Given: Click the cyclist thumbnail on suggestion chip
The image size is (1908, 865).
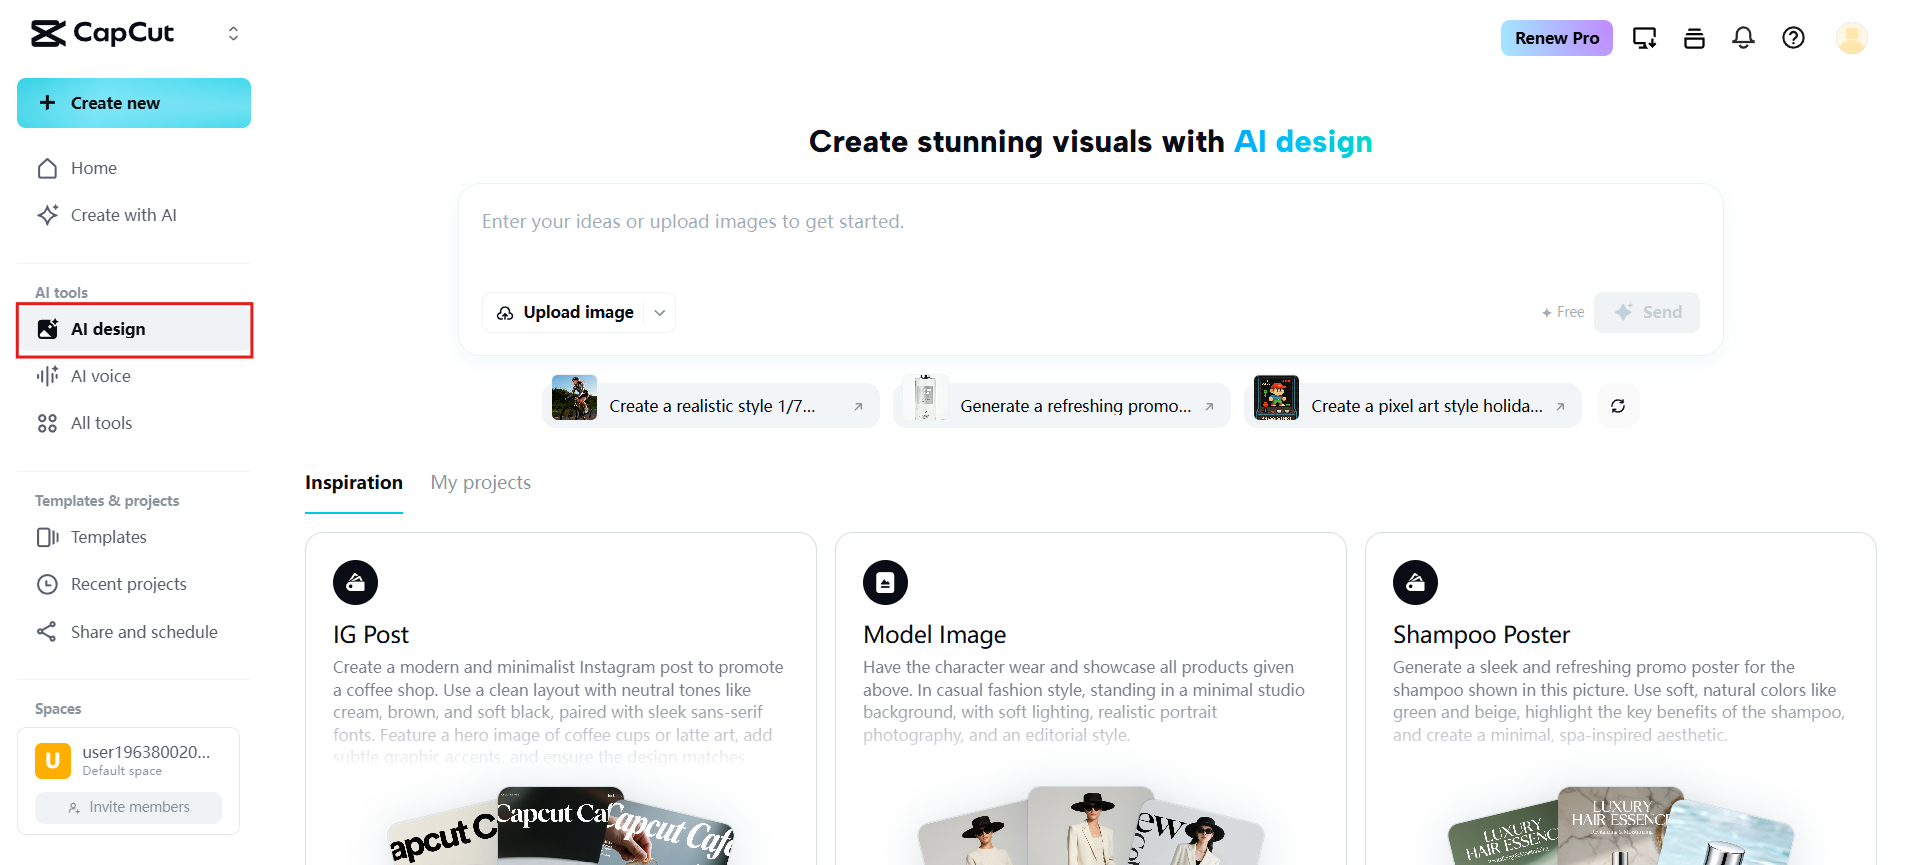Looking at the screenshot, I should point(574,397).
